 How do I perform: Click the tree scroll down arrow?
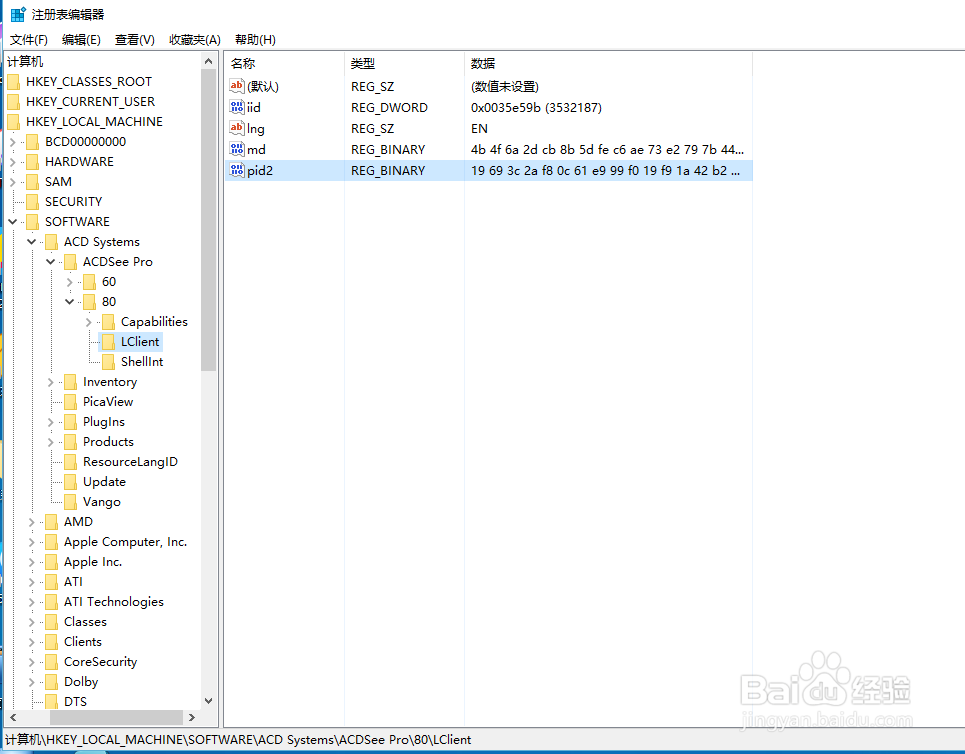209,701
